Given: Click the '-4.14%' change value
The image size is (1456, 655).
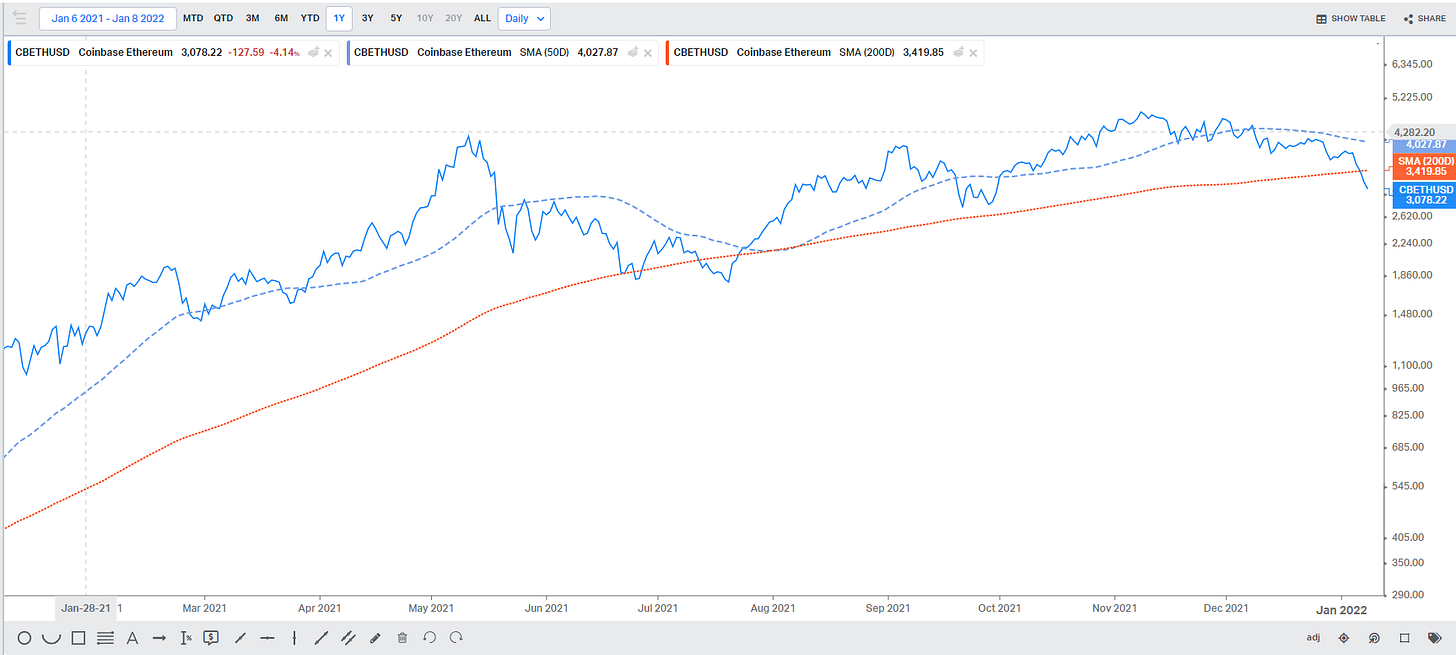Looking at the screenshot, I should pos(284,52).
